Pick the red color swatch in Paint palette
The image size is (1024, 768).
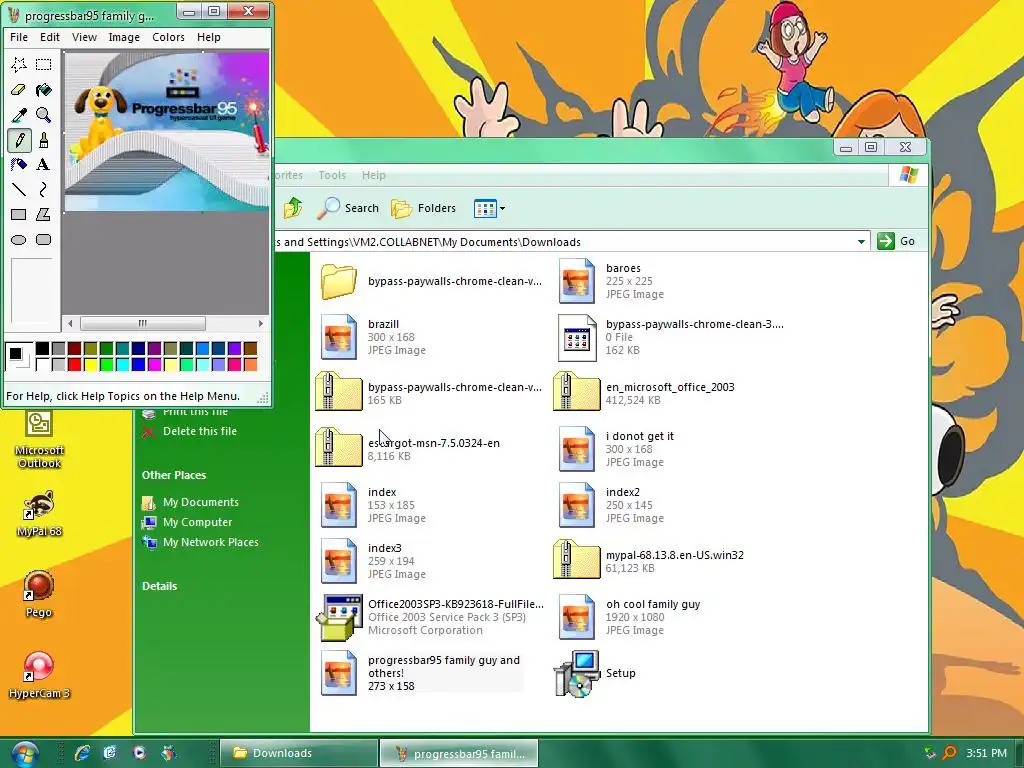point(74,364)
